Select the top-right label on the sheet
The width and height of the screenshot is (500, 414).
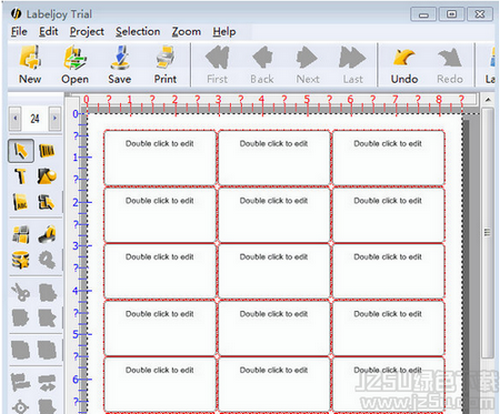pyautogui.click(x=388, y=157)
